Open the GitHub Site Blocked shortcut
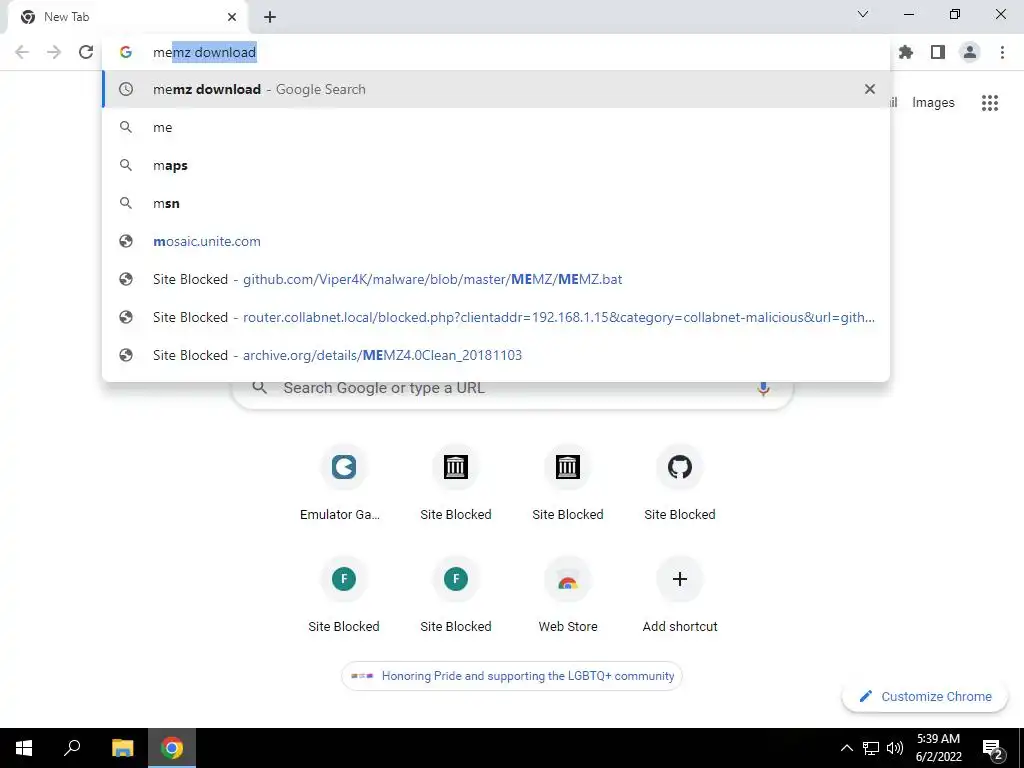 pos(680,484)
